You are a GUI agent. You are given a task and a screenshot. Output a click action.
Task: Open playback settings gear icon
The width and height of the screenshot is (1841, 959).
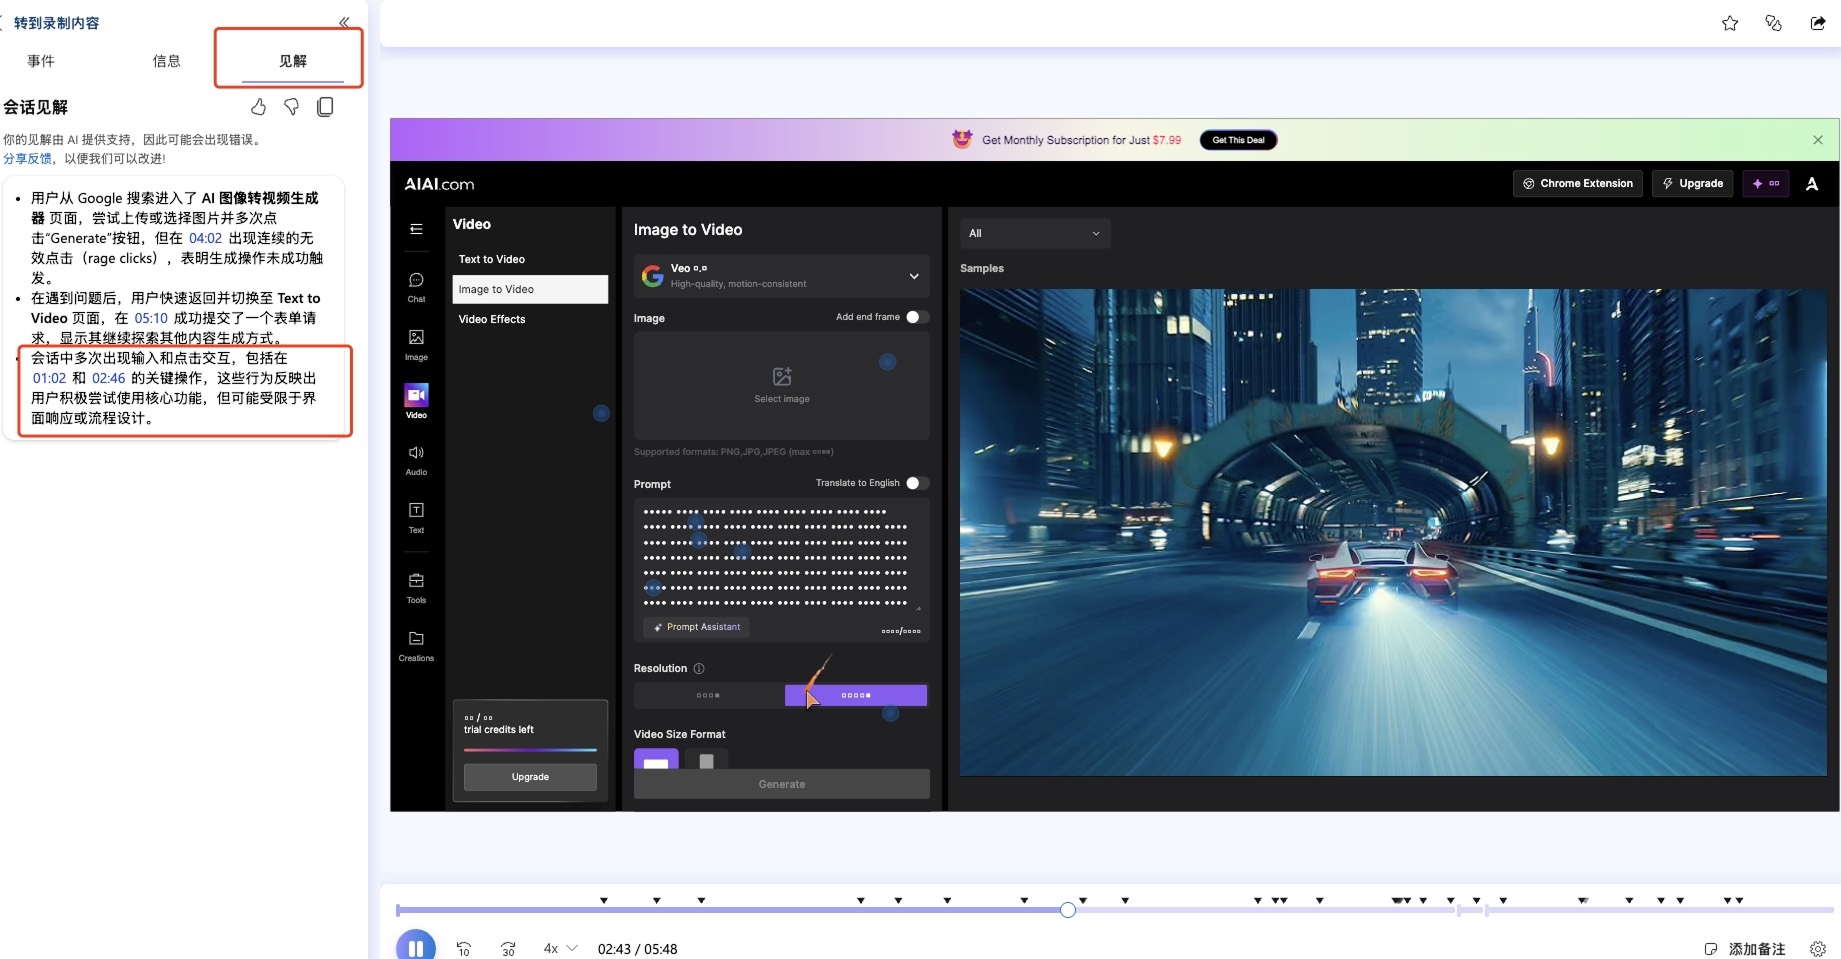[x=1818, y=949]
